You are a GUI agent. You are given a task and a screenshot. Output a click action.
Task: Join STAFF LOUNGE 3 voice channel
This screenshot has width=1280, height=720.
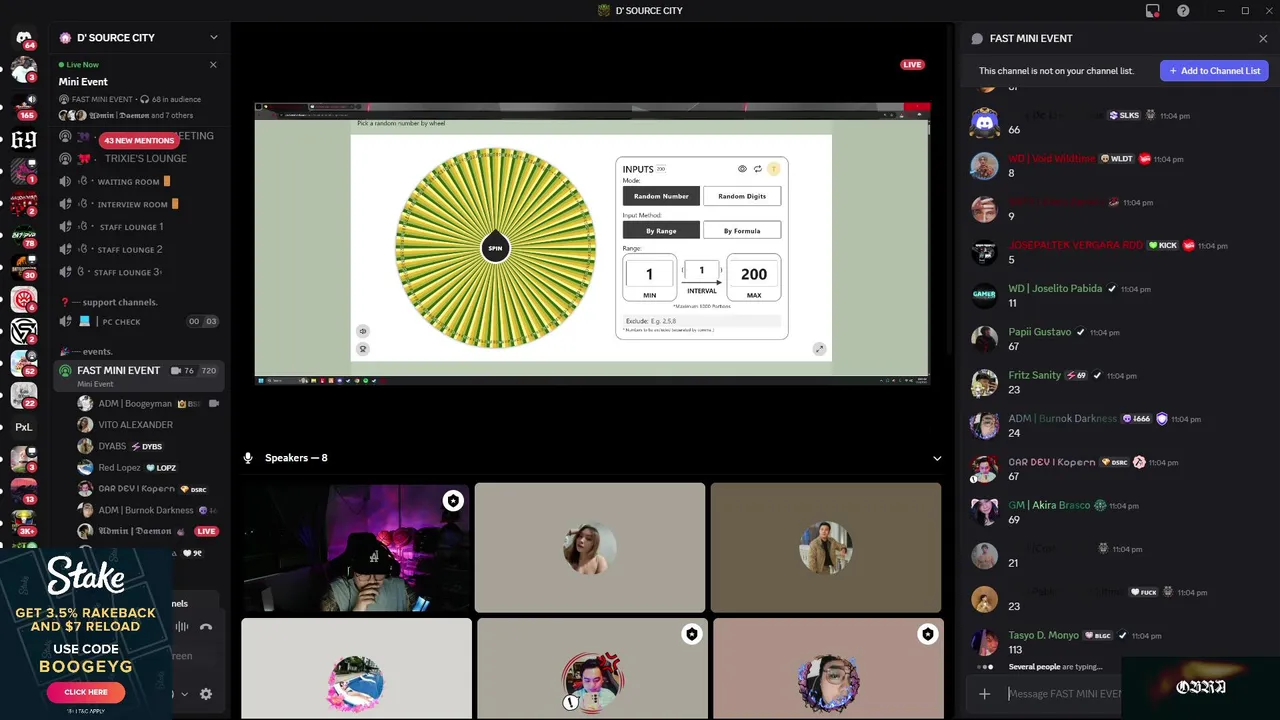click(x=127, y=272)
